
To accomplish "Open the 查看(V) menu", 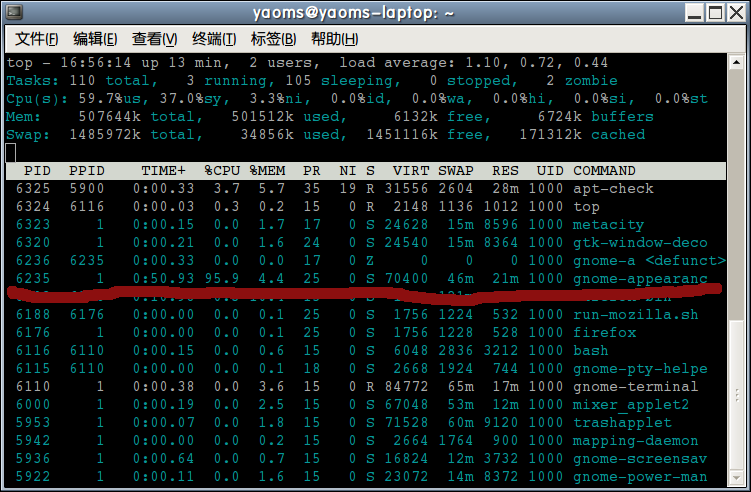I will (x=154, y=39).
